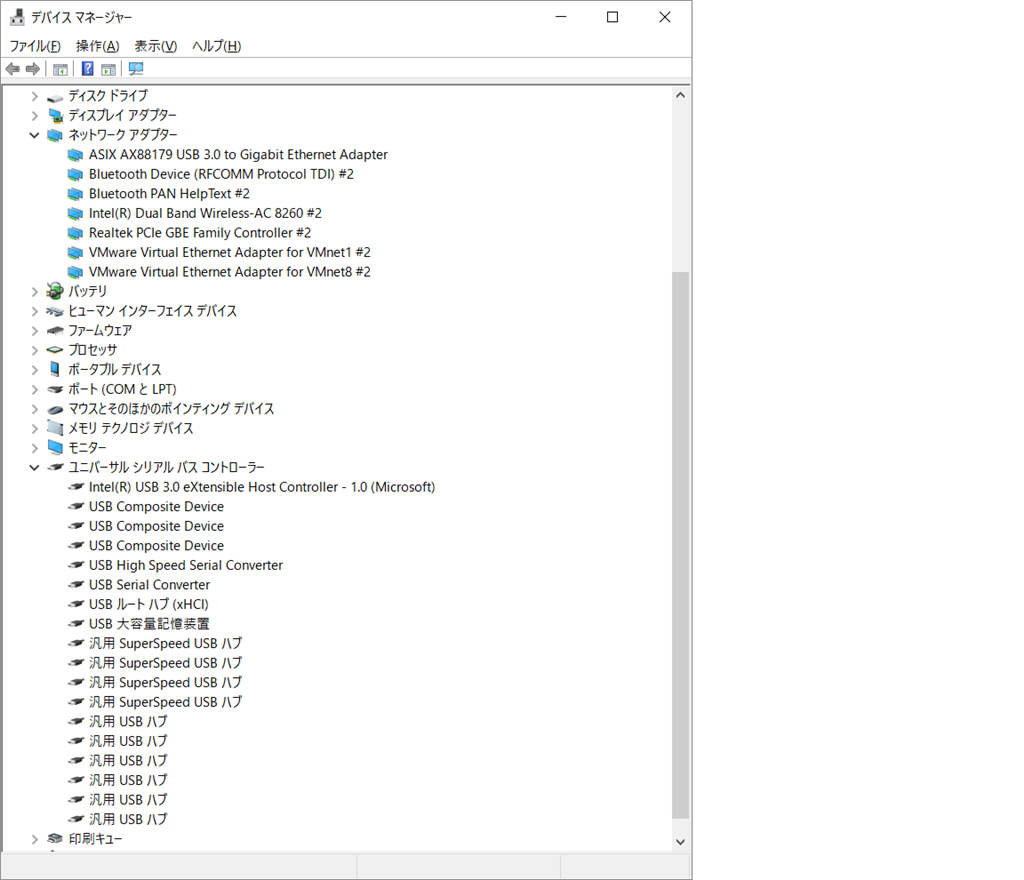Screen dimensions: 1024x880
Task: Maximize the Device Manager window
Action: [x=612, y=17]
